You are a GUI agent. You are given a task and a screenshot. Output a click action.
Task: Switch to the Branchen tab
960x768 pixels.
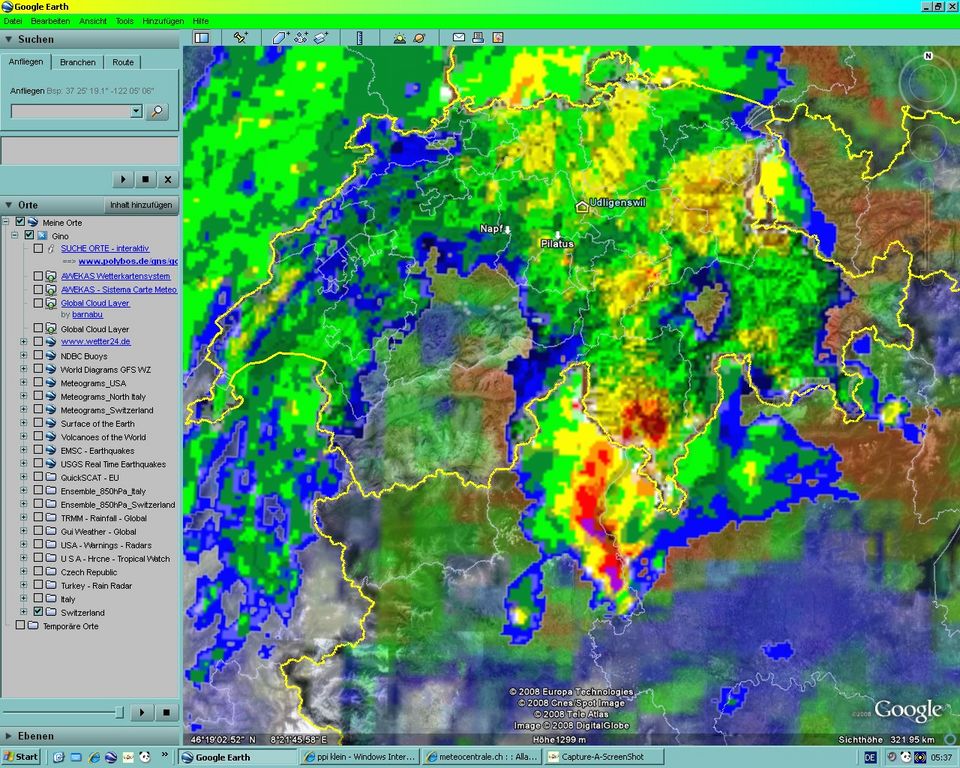[78, 62]
